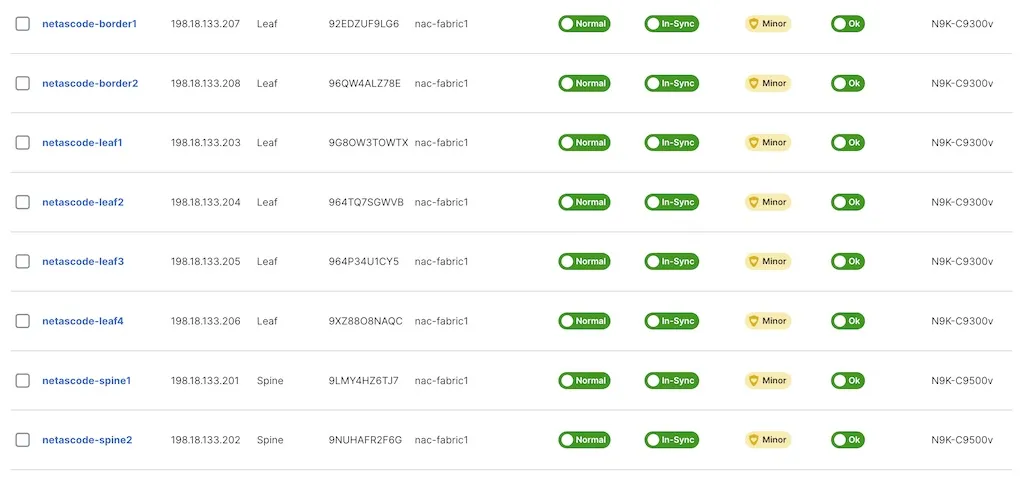Click Minor shield icon for netascode-spine2
1024x484 pixels.
point(754,440)
